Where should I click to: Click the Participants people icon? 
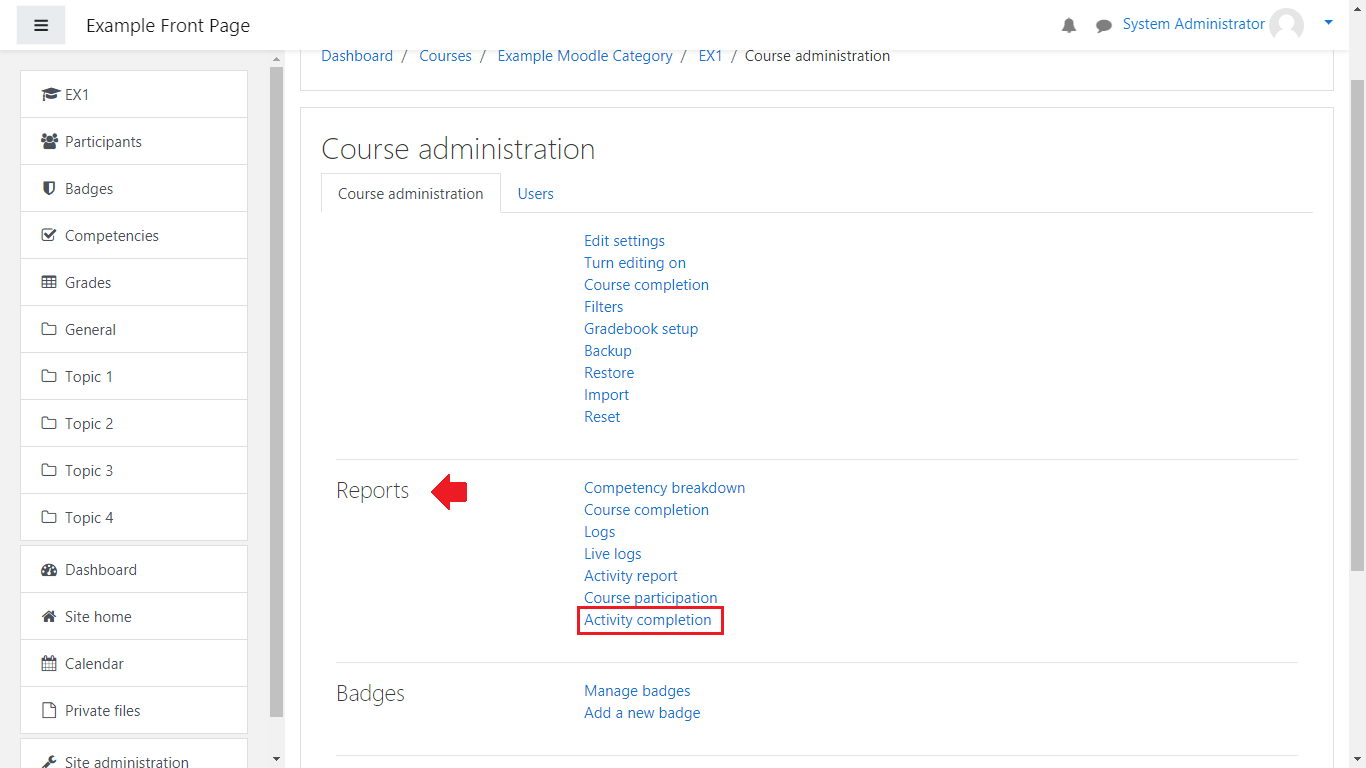tap(49, 142)
